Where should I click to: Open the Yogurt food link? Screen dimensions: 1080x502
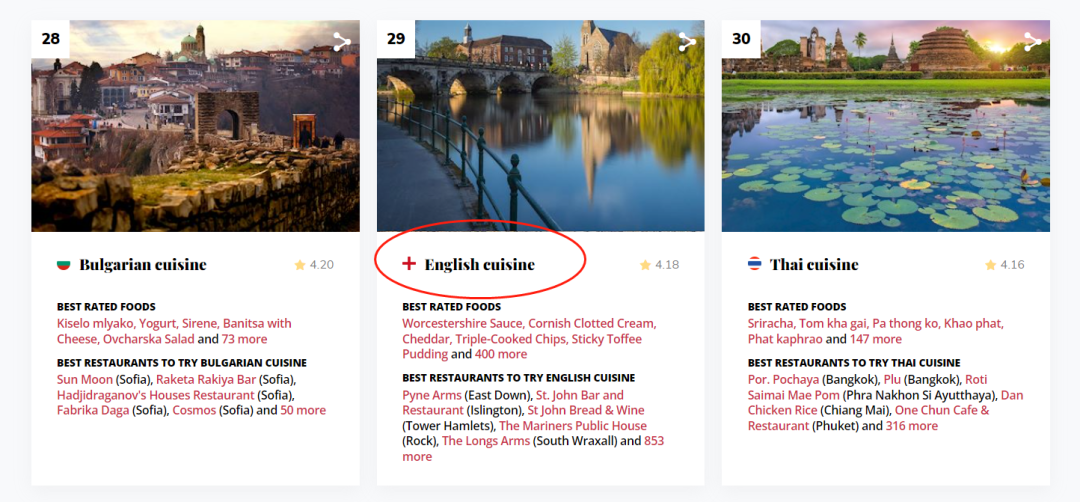159,324
